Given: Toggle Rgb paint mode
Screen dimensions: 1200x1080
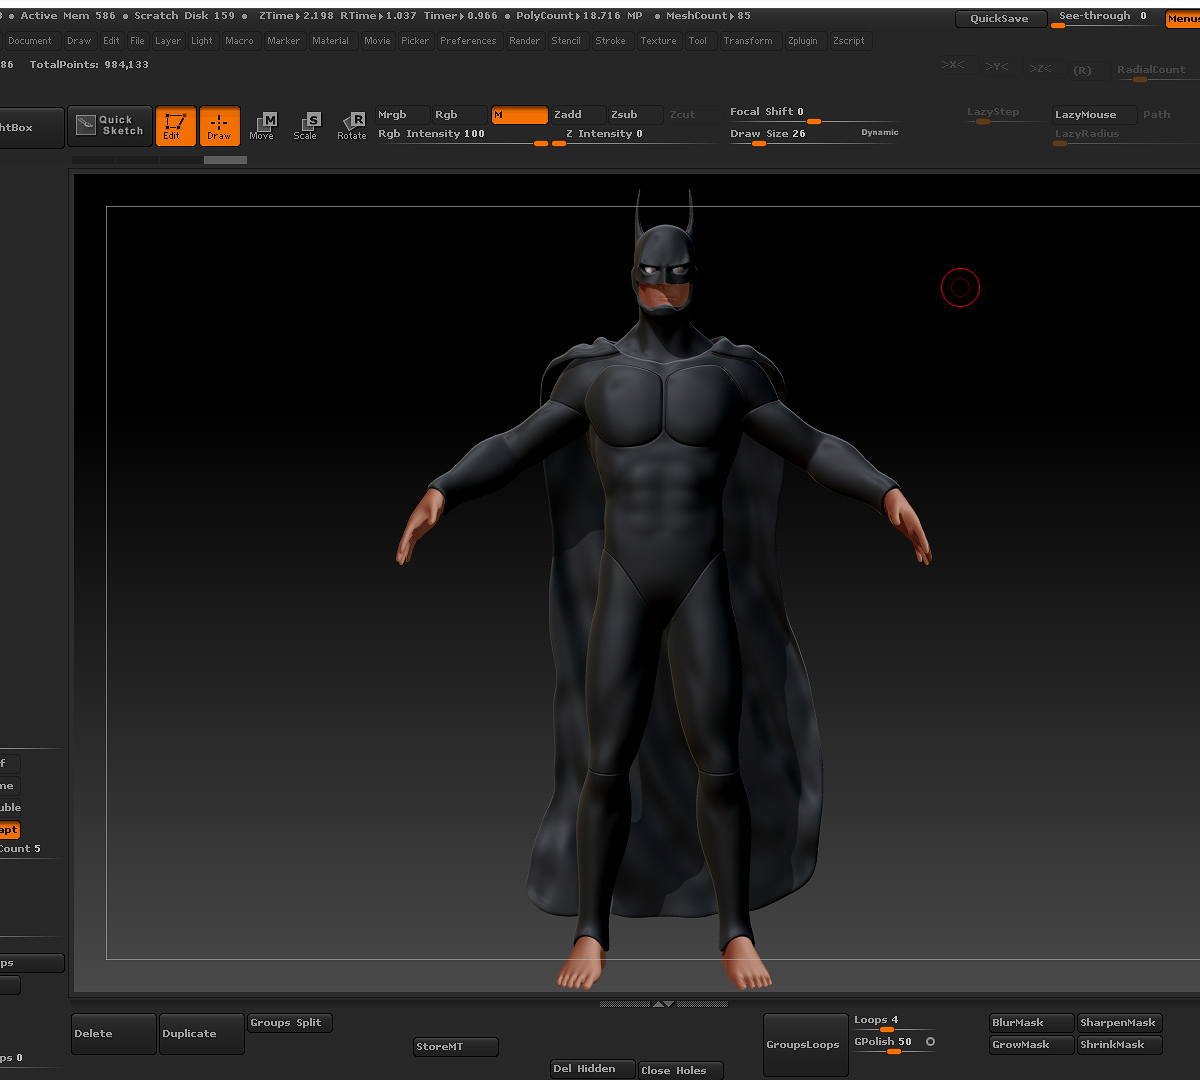Looking at the screenshot, I should click(459, 115).
